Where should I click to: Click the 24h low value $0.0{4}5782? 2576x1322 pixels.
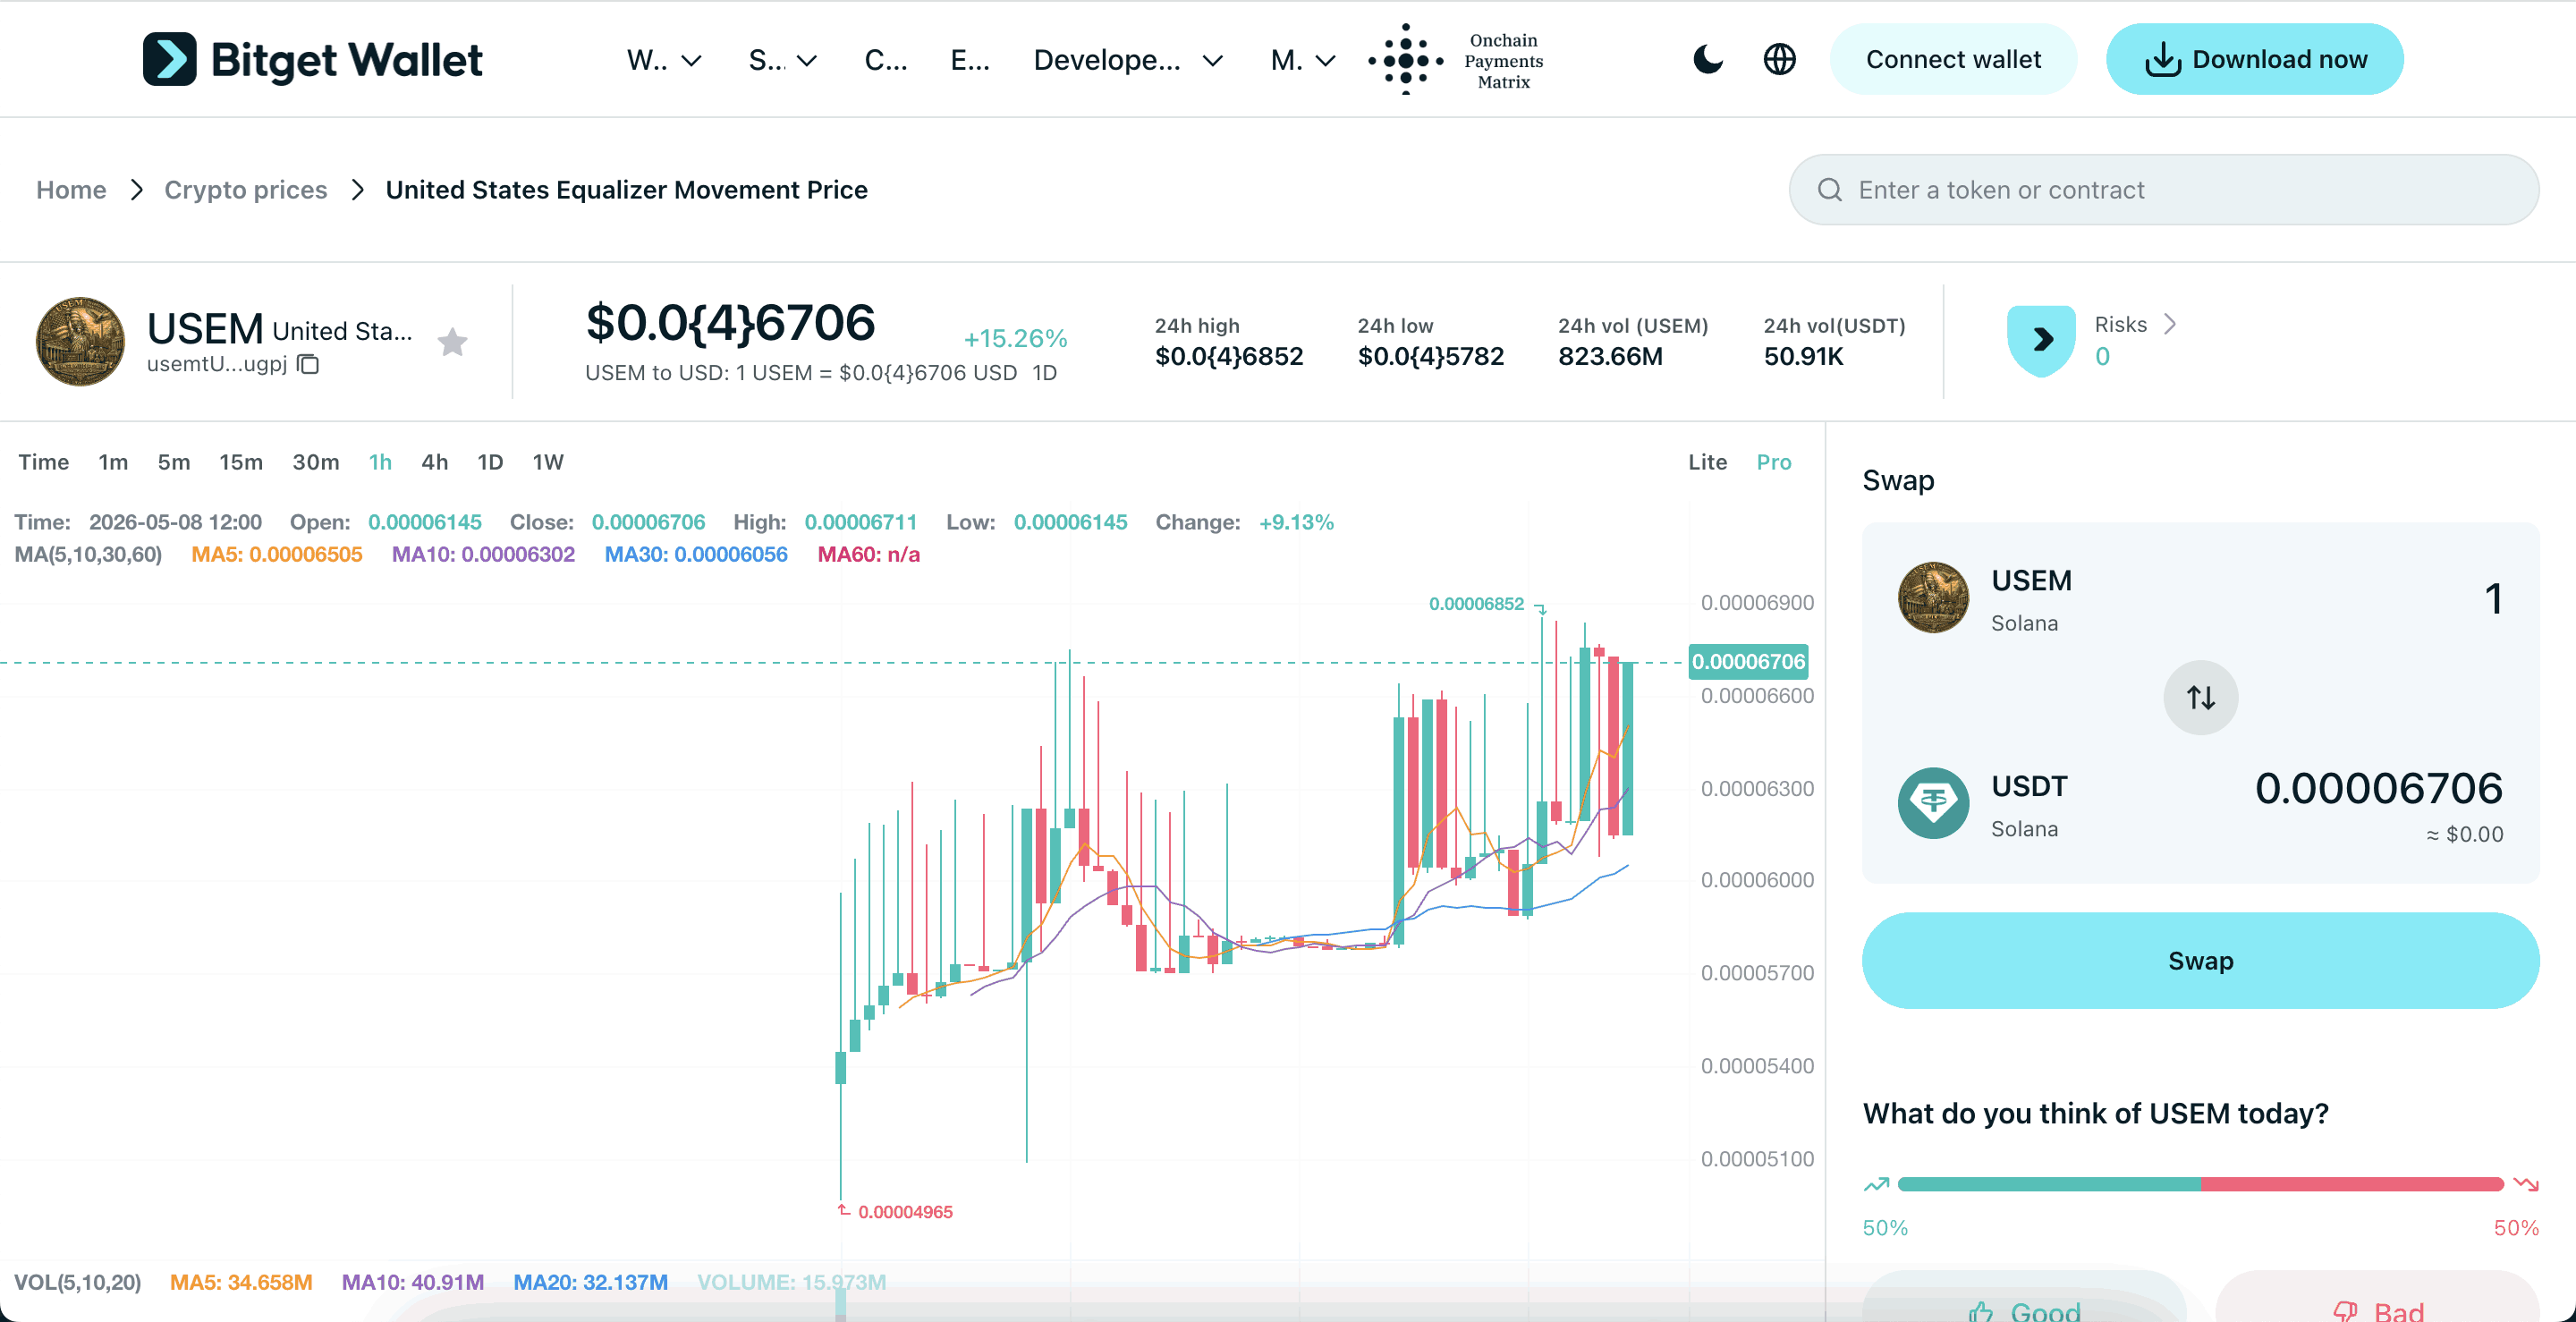pos(1431,357)
